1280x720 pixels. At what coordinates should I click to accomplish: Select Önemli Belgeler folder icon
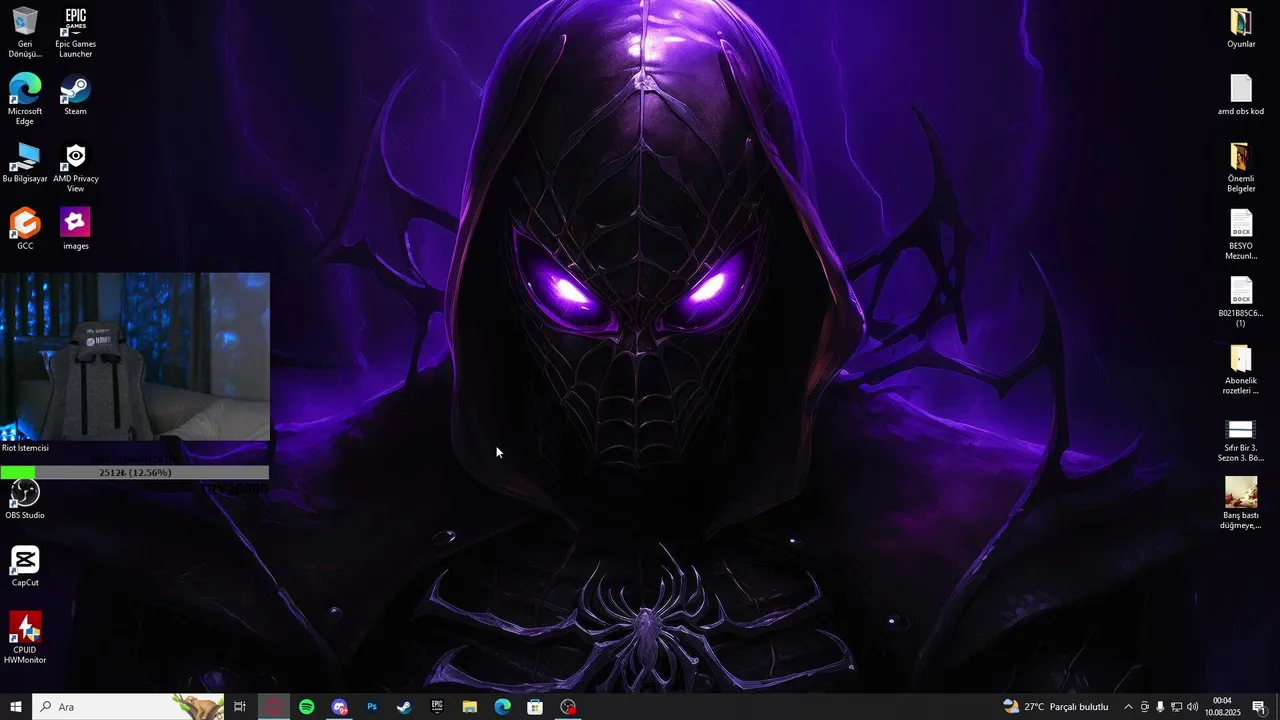pyautogui.click(x=1241, y=167)
